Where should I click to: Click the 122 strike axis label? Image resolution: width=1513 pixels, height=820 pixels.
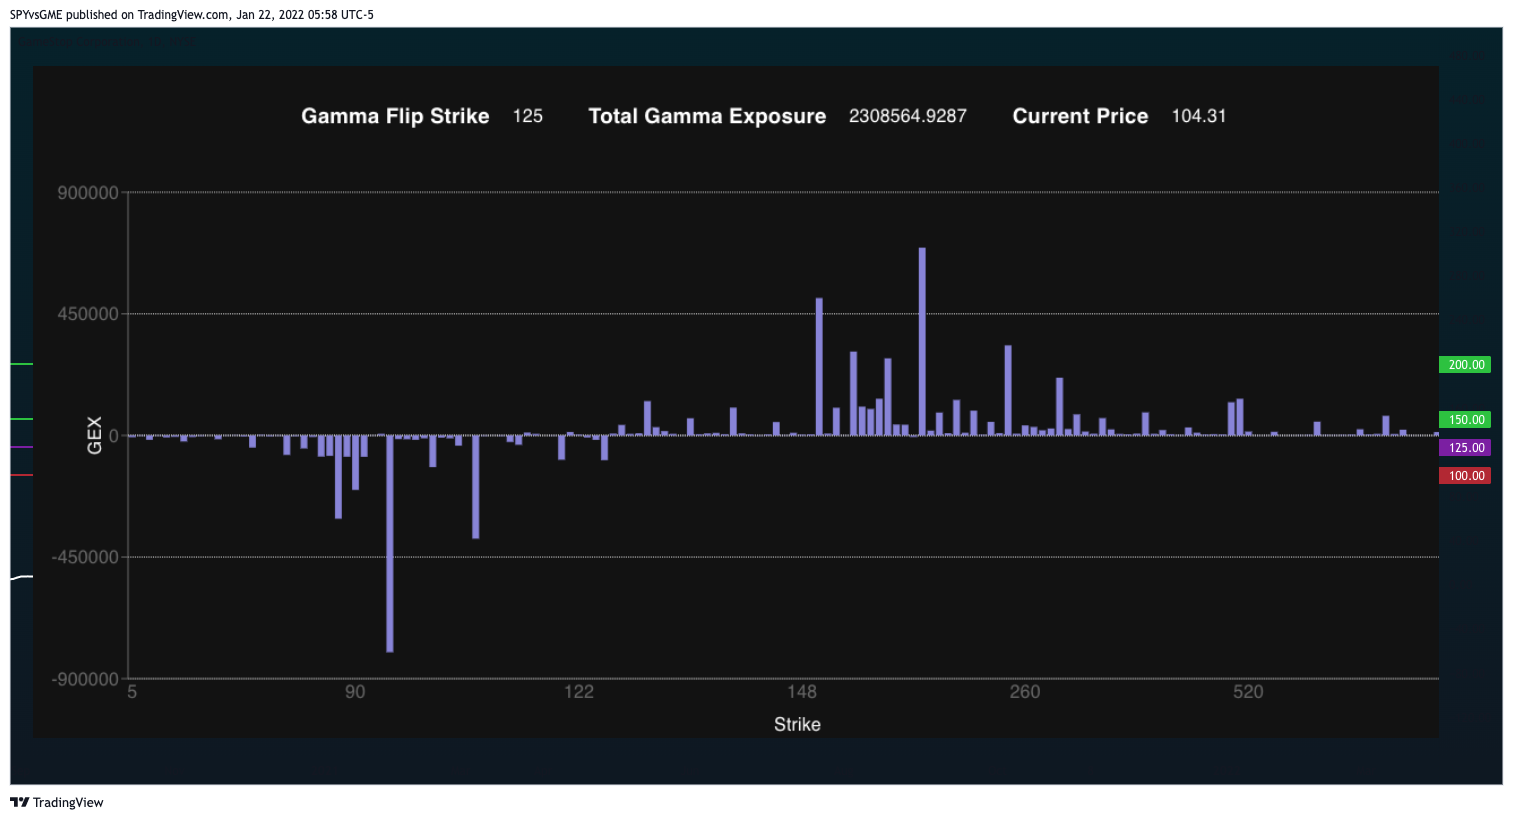coord(579,692)
